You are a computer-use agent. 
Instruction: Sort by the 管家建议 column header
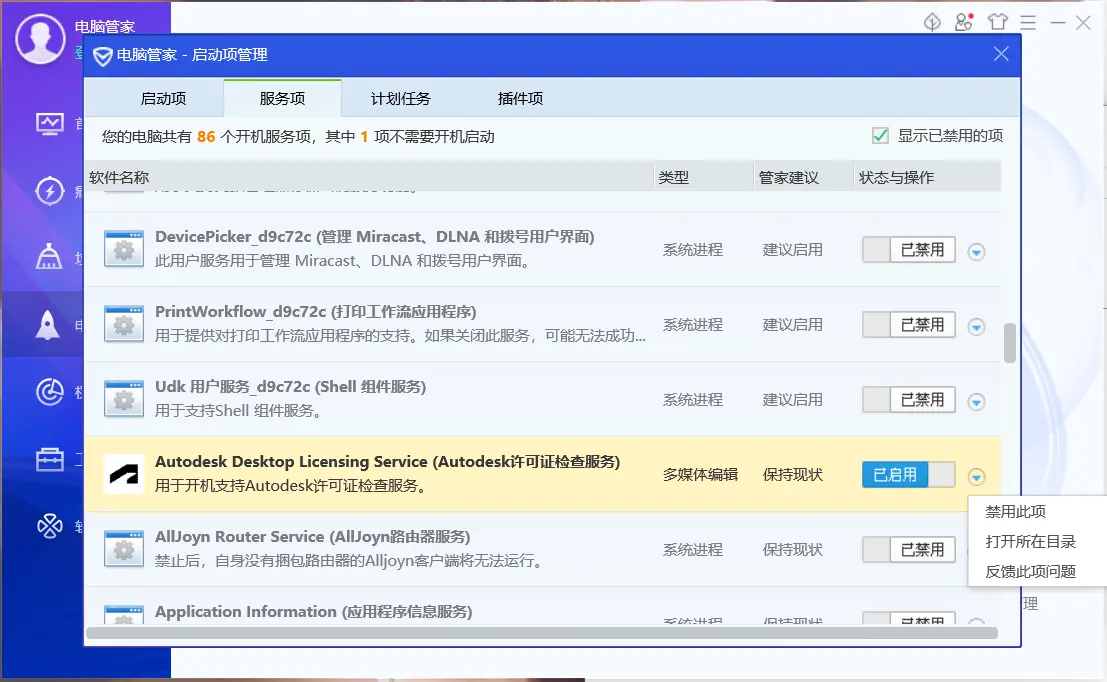point(803,177)
